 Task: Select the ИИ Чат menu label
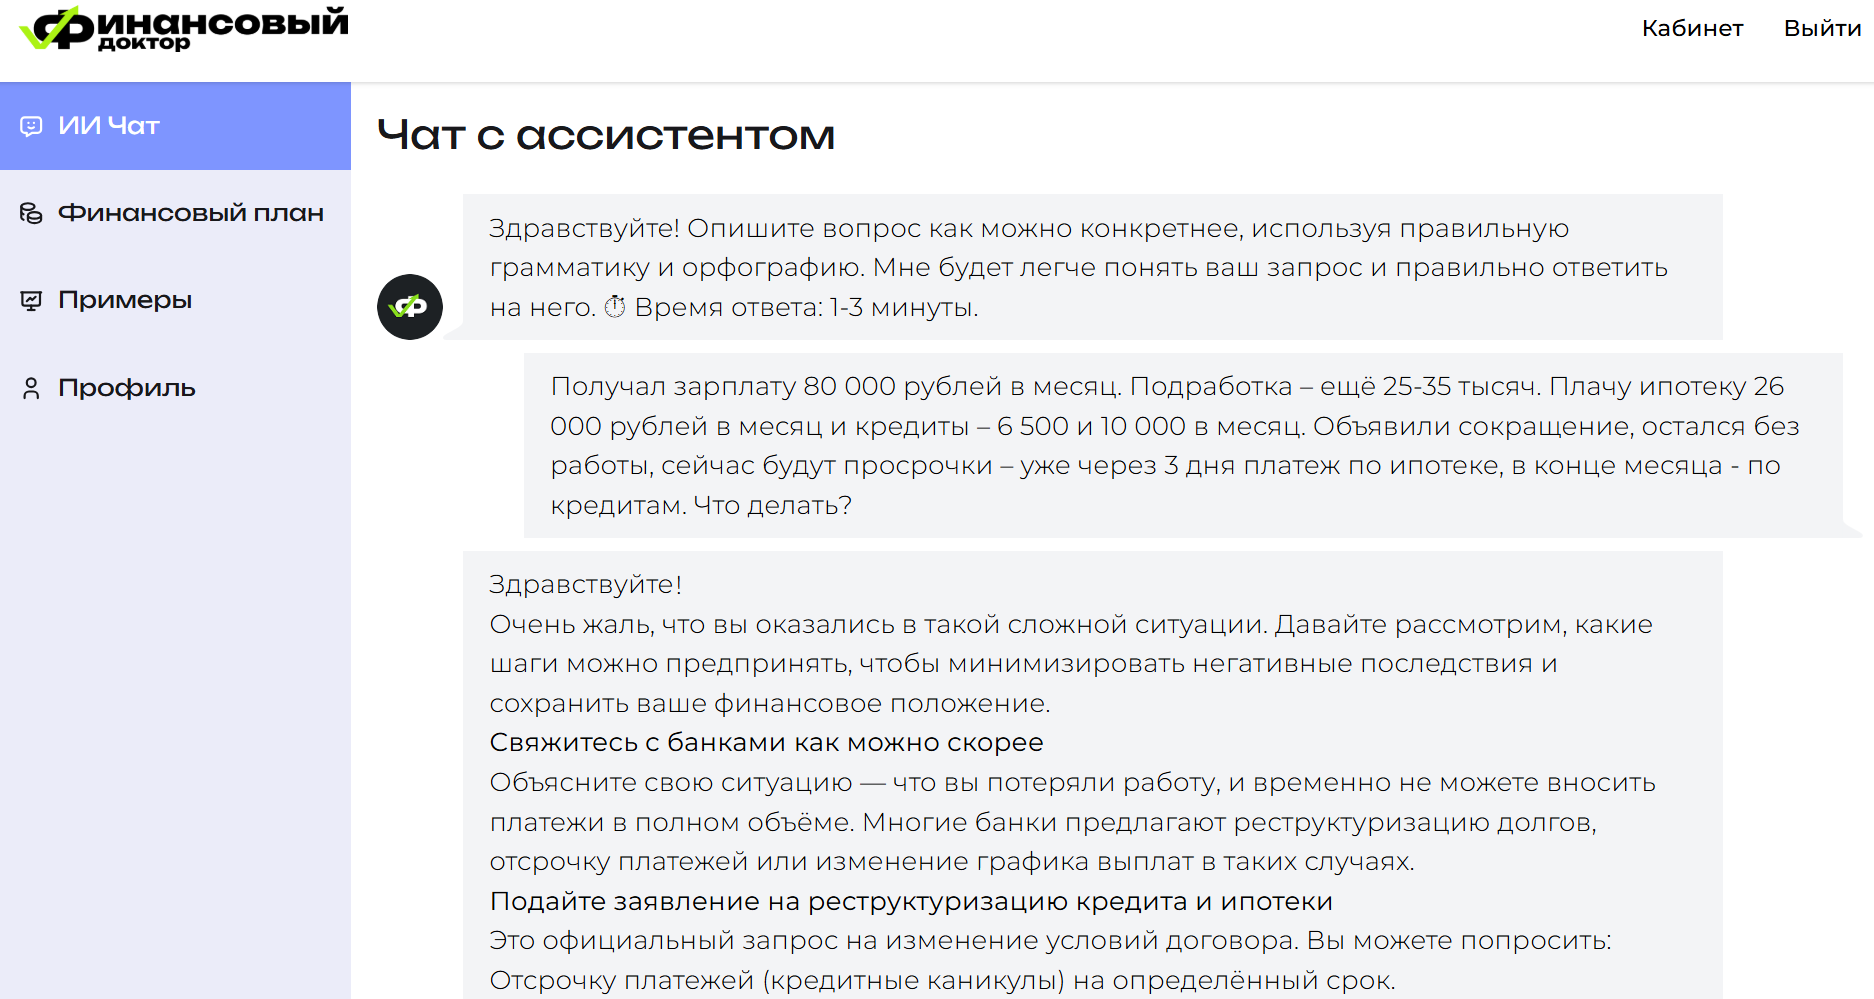109,126
